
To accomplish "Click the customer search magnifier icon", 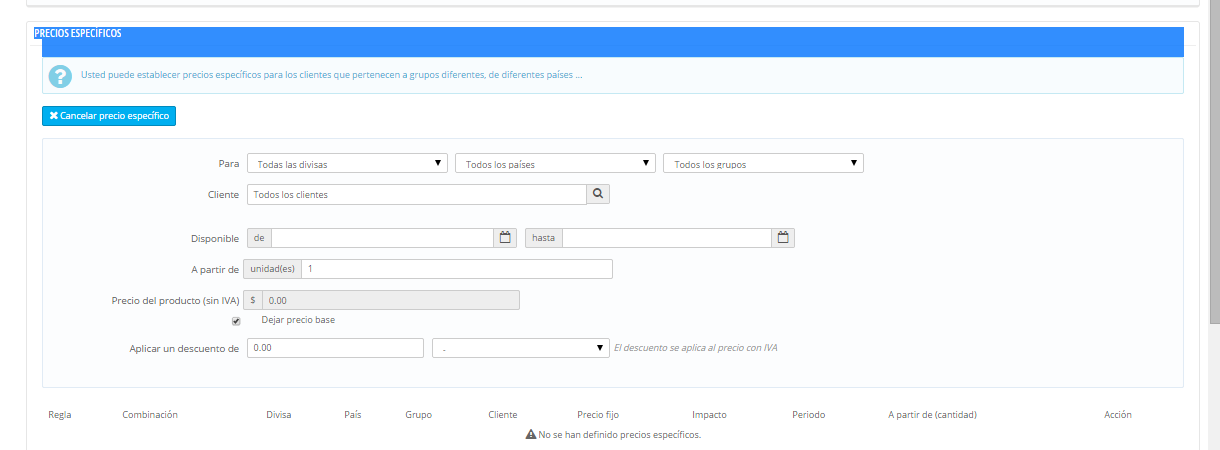I will pyautogui.click(x=597, y=194).
